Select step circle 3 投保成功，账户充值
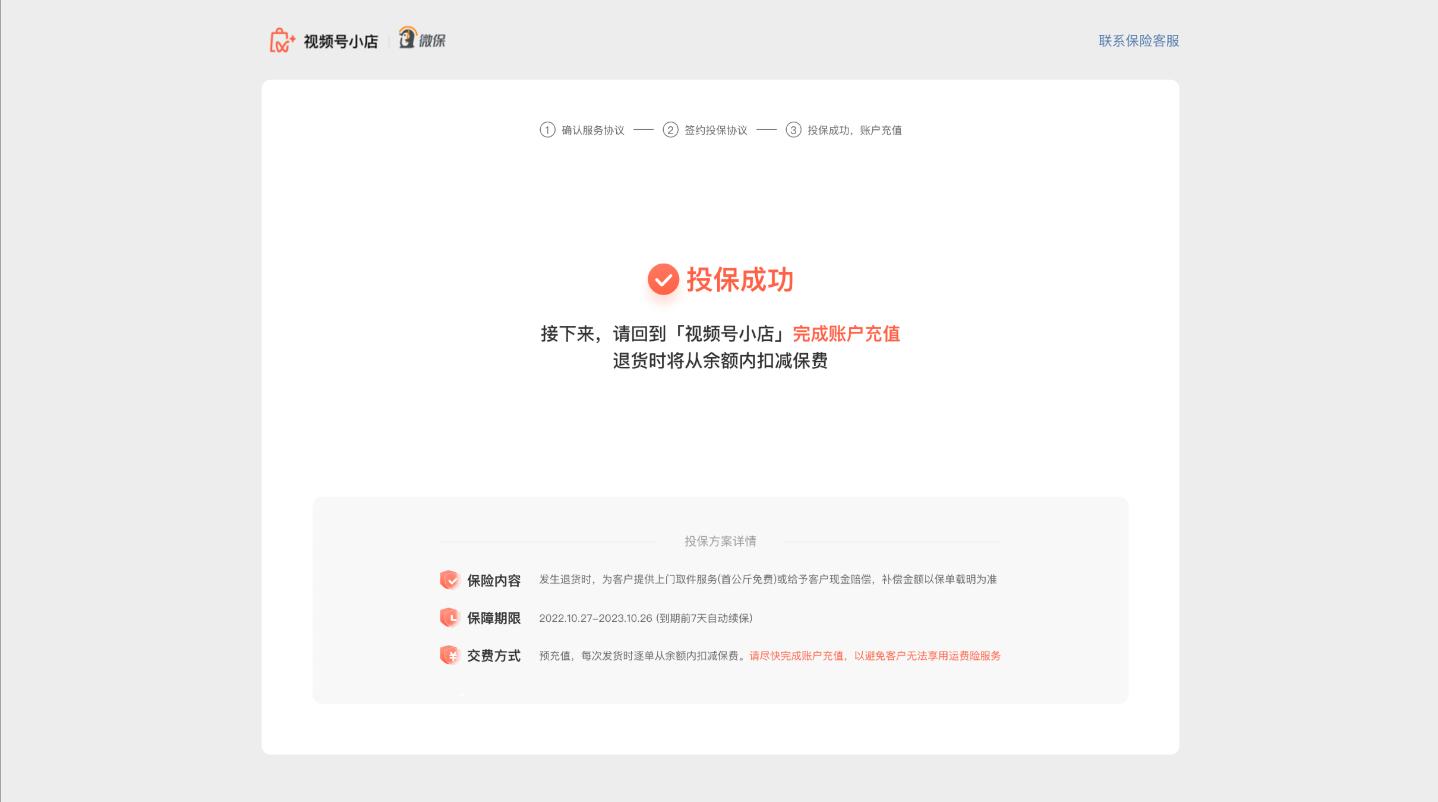The height and width of the screenshot is (802, 1438). pyautogui.click(x=794, y=130)
